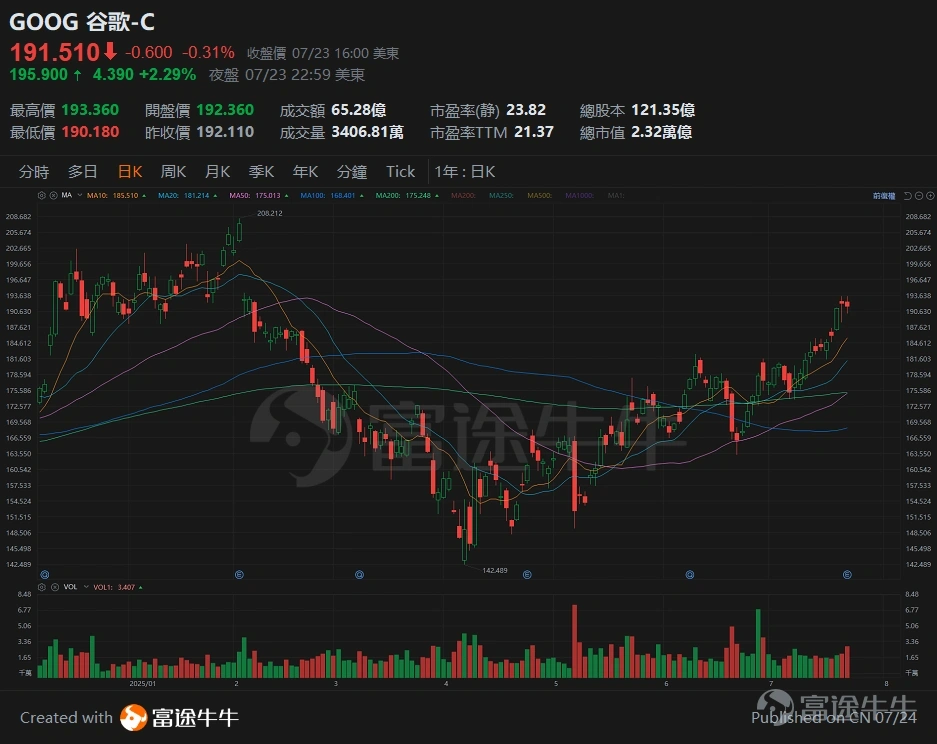Expand the VOL indicator dropdown arrow
The width and height of the screenshot is (937, 744).
coord(86,587)
